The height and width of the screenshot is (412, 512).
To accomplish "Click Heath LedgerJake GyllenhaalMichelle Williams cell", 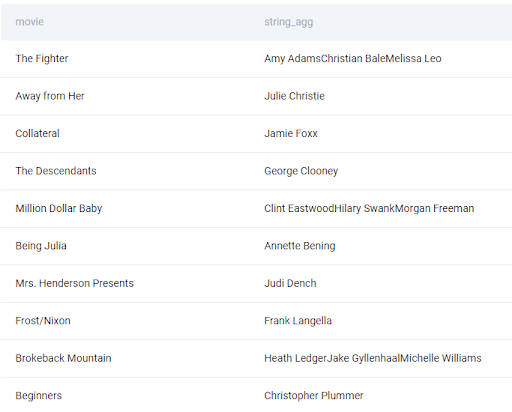I will 373,358.
